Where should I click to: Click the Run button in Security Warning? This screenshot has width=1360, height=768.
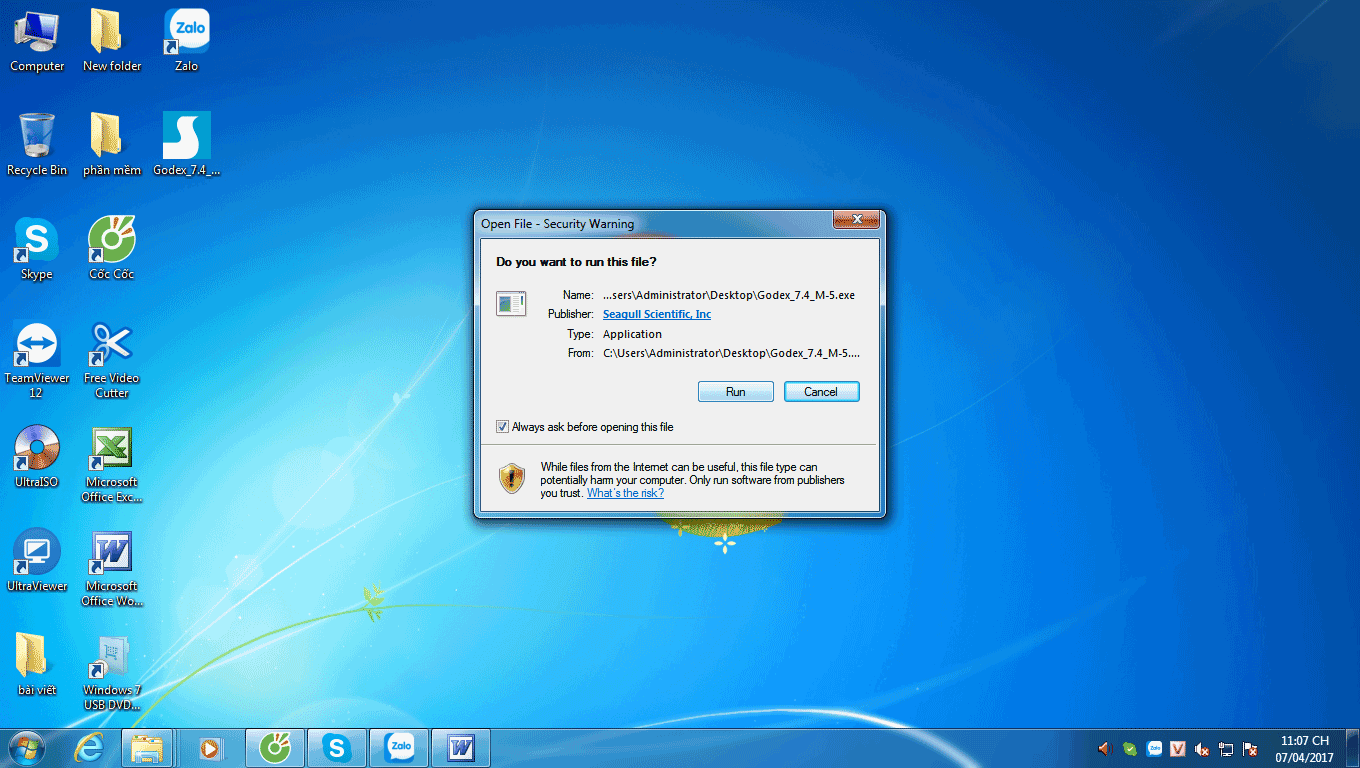(x=735, y=391)
